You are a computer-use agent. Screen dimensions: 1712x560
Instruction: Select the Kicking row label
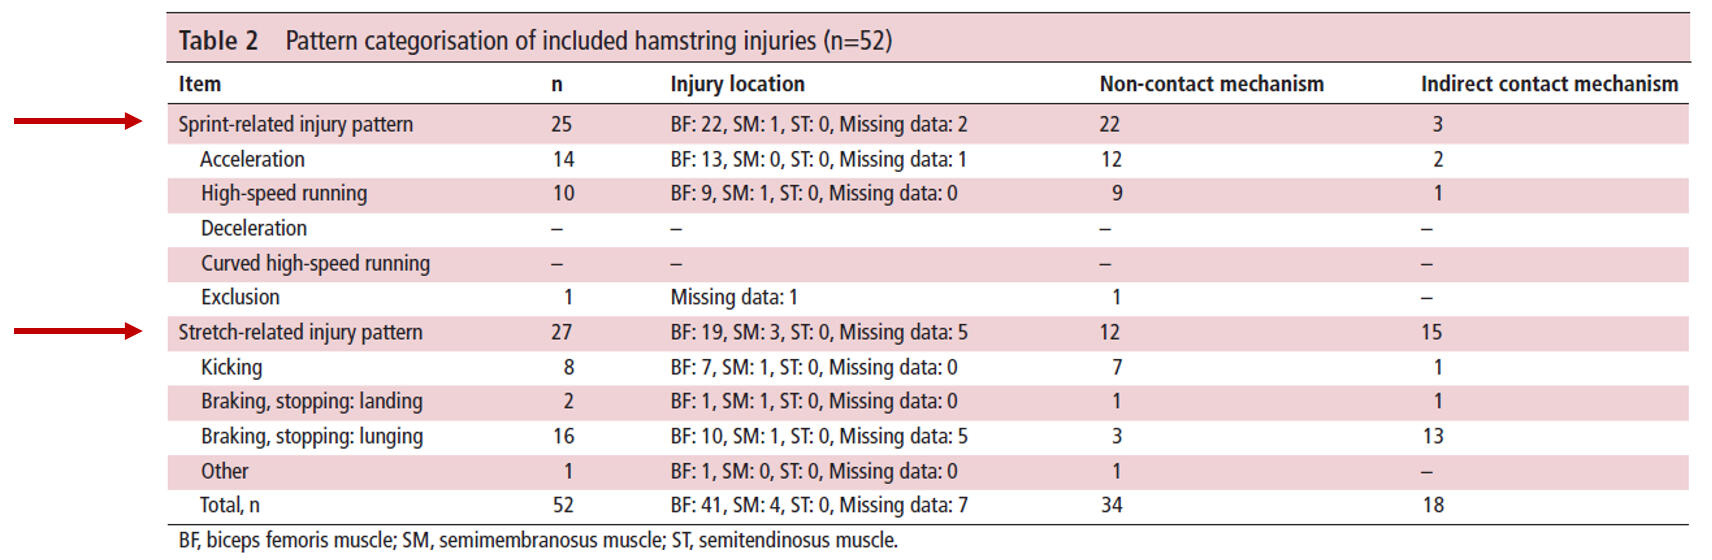[x=231, y=368]
